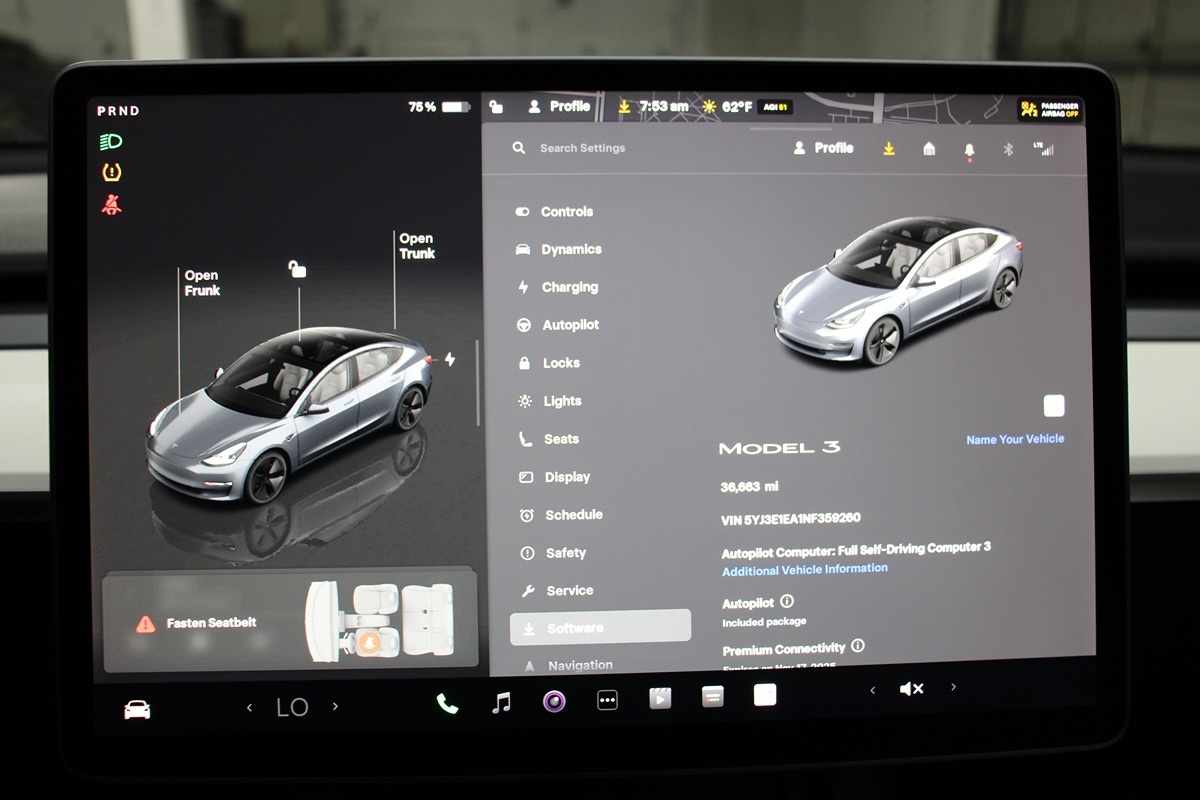This screenshot has width=1200, height=800.
Task: Select Software in the settings sidebar
Action: (x=600, y=627)
